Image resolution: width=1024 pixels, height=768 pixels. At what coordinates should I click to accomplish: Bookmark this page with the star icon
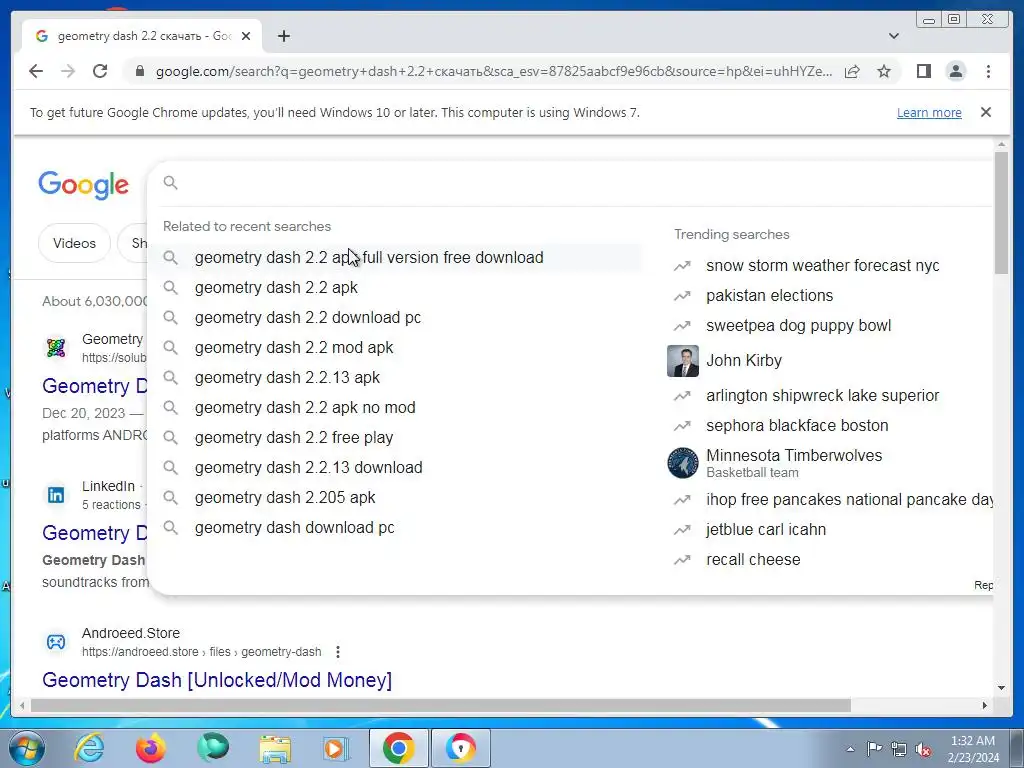pos(884,71)
